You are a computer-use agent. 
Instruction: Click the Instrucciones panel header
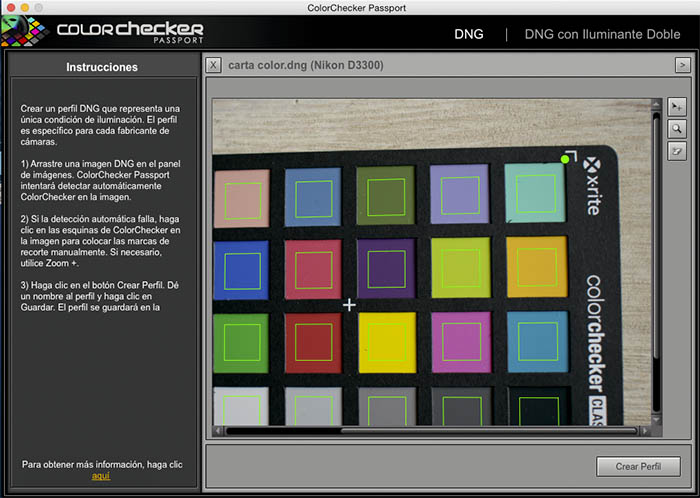pos(102,67)
